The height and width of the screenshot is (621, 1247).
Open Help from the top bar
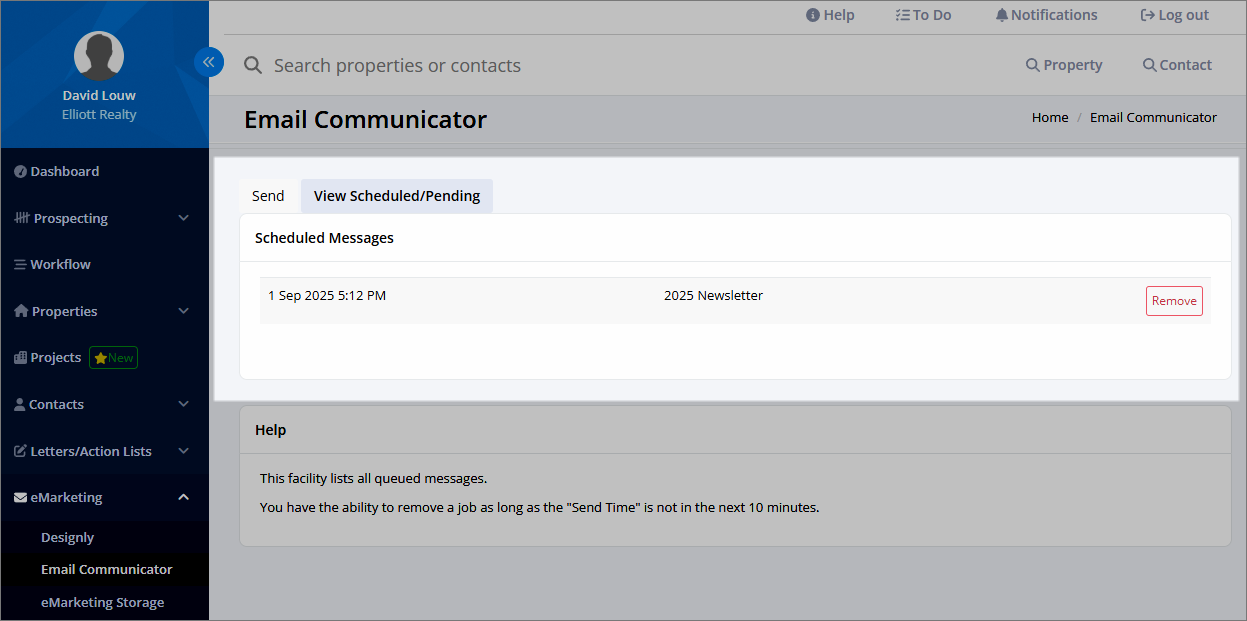[830, 15]
